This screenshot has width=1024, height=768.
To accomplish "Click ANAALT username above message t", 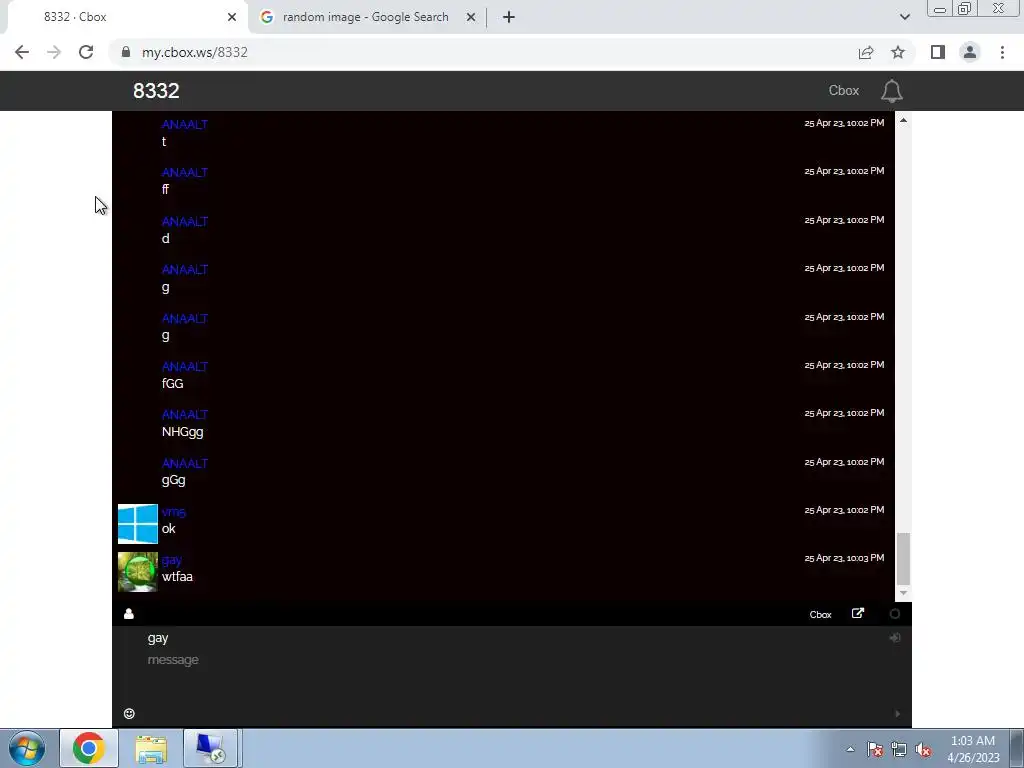I will pyautogui.click(x=185, y=125).
